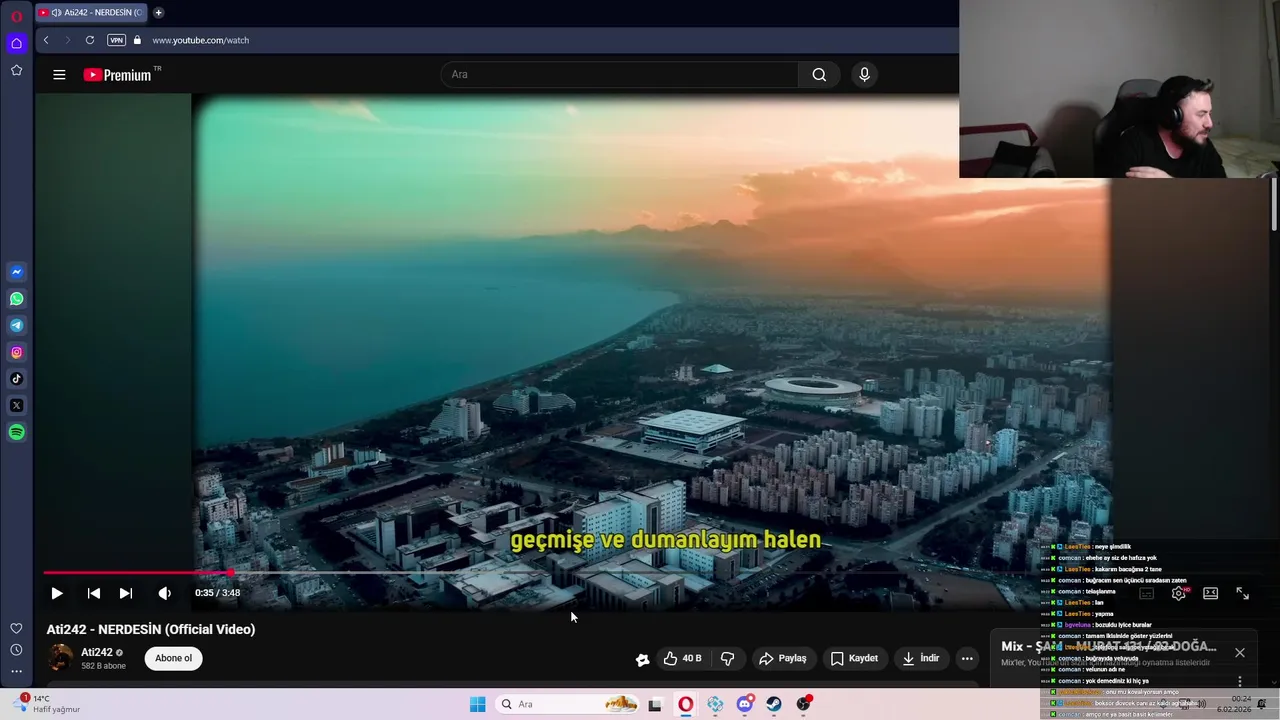
Task: Start voice search microphone
Action: click(865, 74)
